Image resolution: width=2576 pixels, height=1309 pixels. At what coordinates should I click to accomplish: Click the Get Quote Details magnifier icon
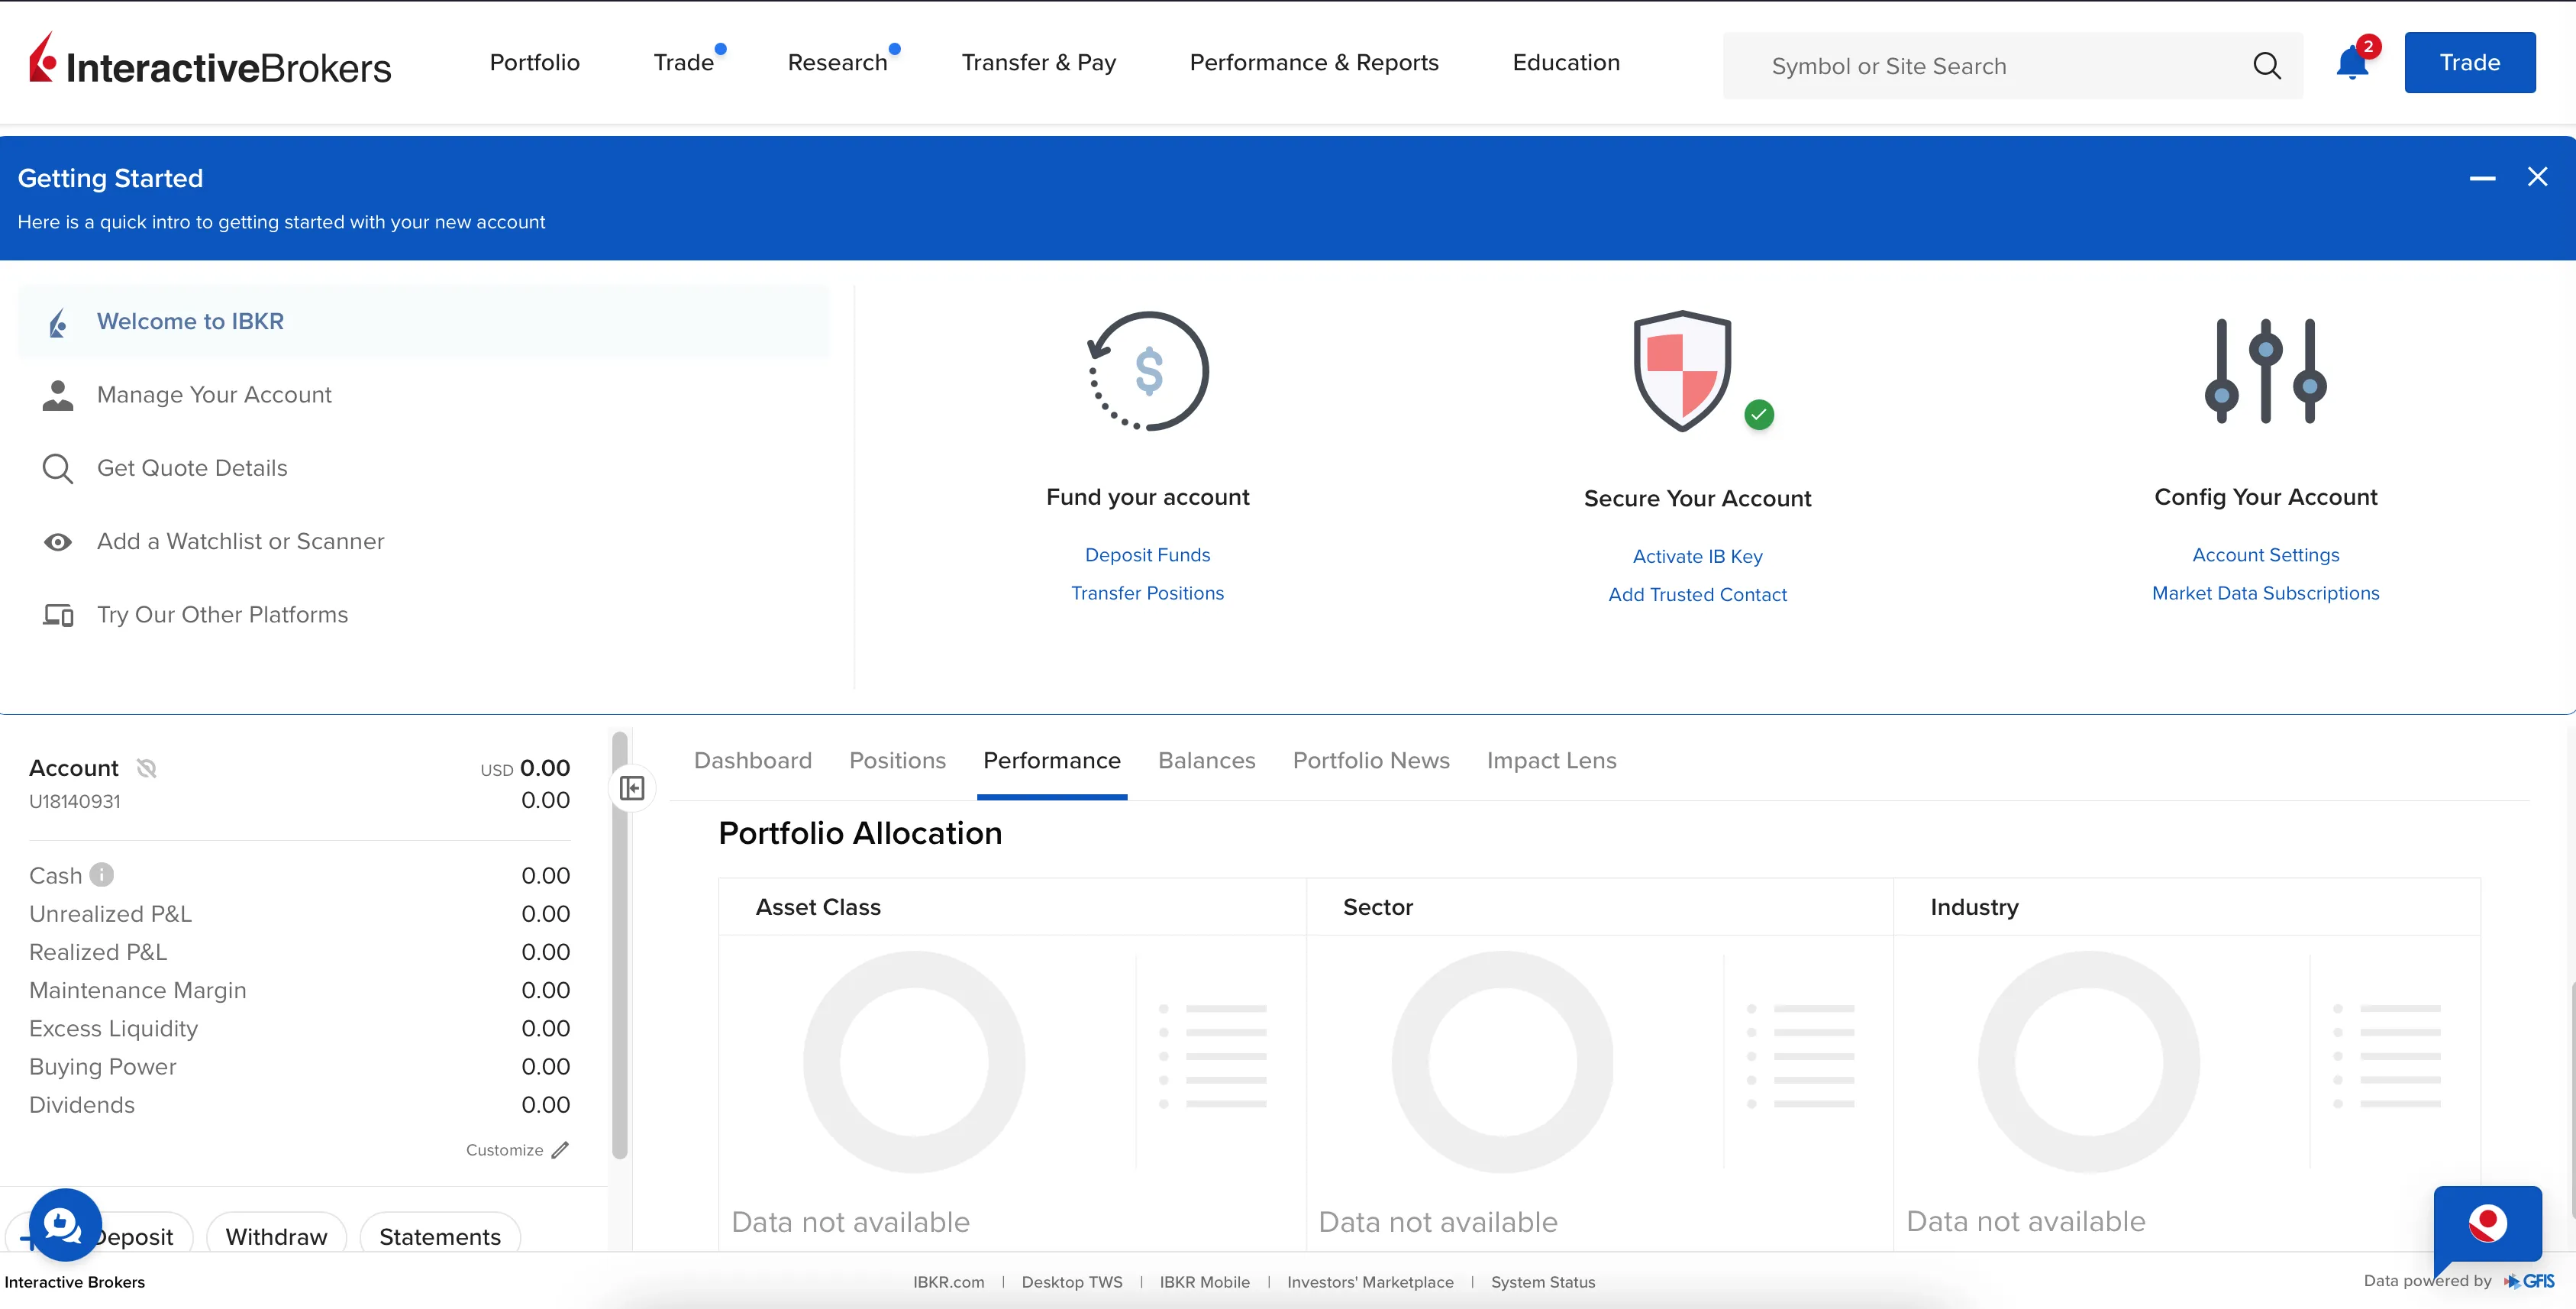pyautogui.click(x=58, y=468)
